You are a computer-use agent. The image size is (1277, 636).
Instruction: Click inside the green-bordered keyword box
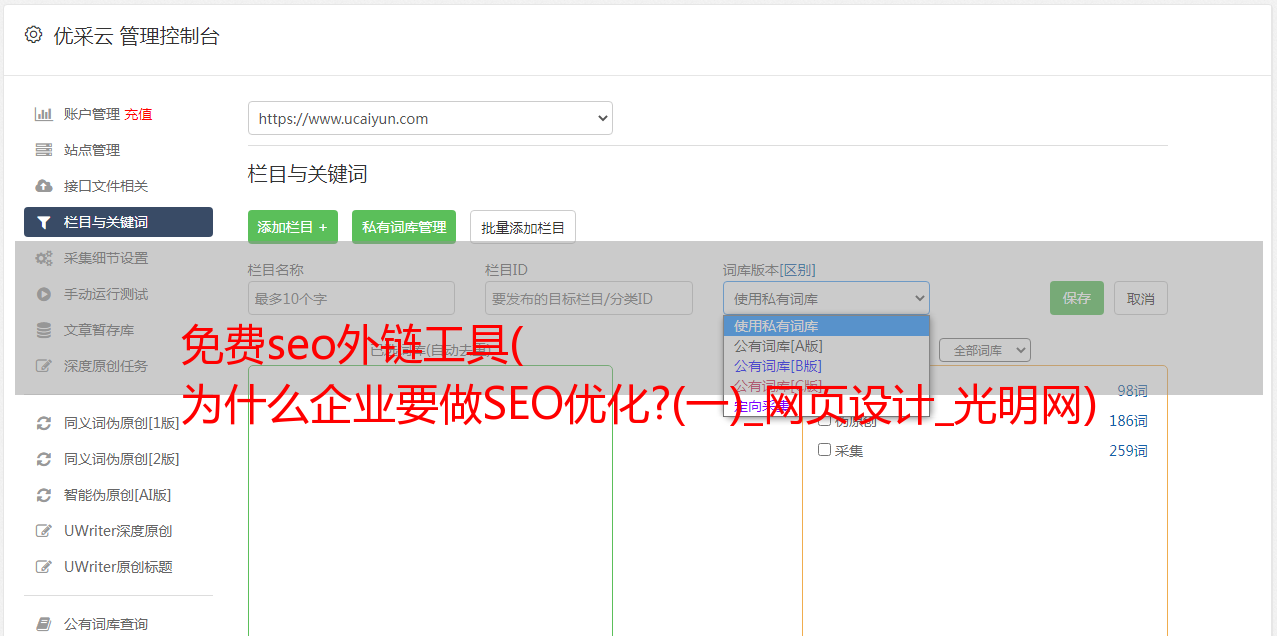[430, 500]
